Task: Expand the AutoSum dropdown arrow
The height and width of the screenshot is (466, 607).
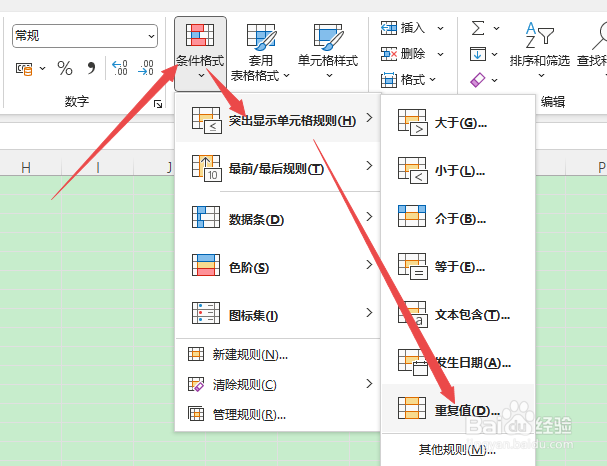Action: [496, 28]
